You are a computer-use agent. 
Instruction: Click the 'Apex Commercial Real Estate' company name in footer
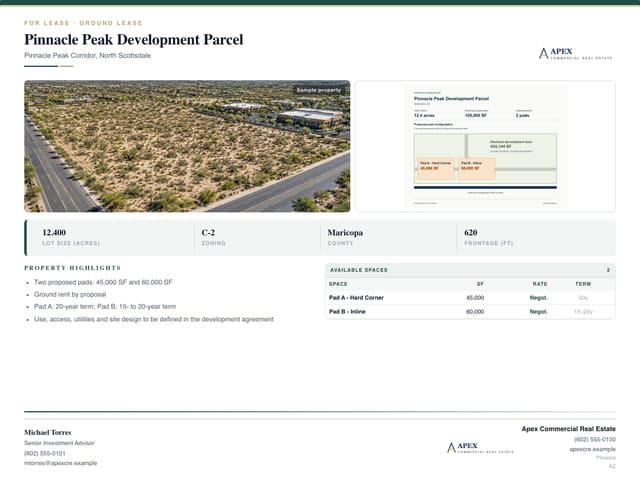(x=569, y=429)
